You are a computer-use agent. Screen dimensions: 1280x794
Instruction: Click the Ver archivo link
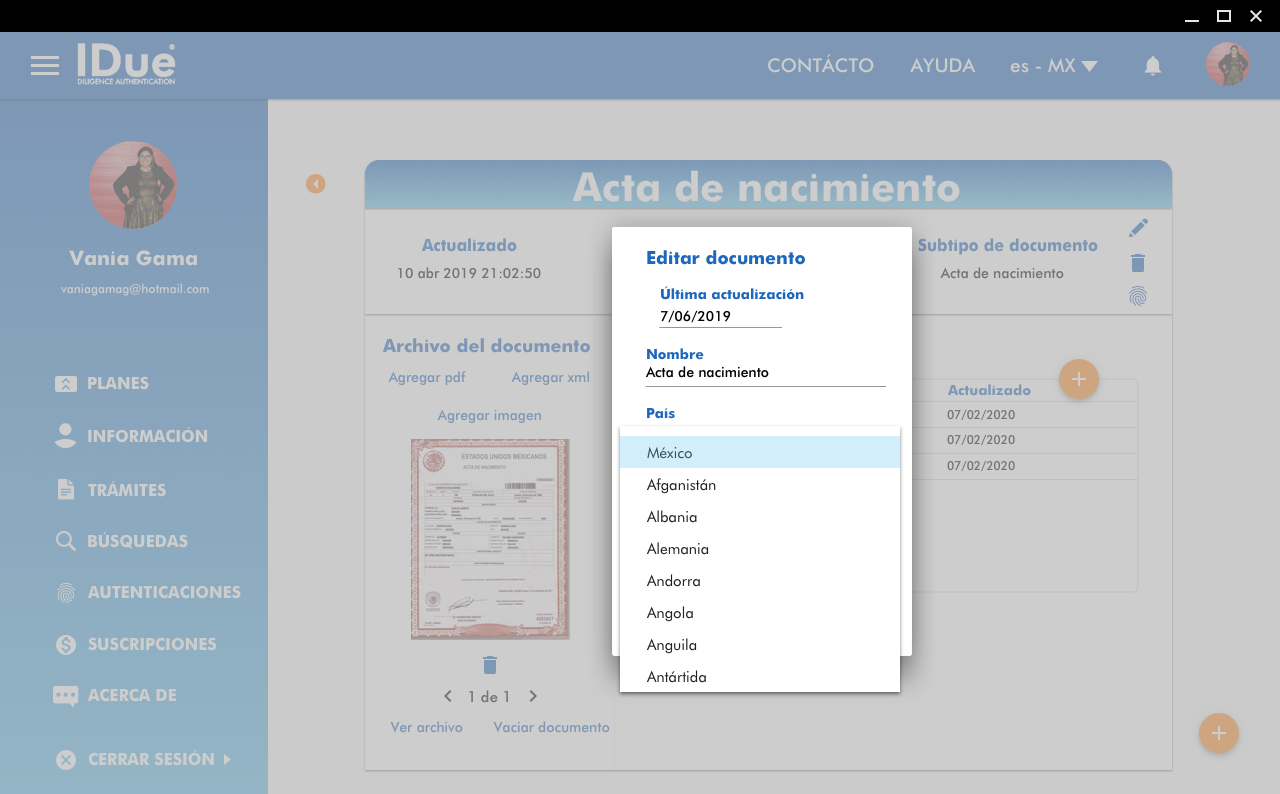pyautogui.click(x=427, y=727)
